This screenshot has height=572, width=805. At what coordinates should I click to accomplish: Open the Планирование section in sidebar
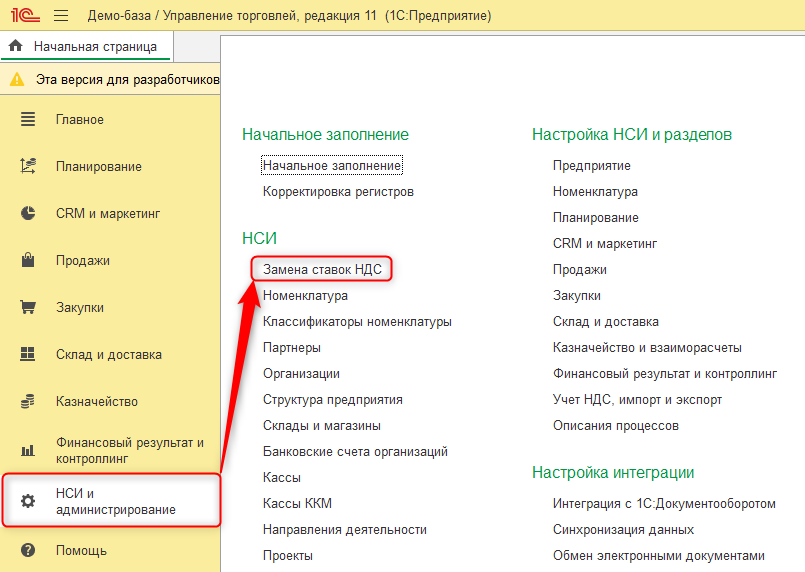99,166
